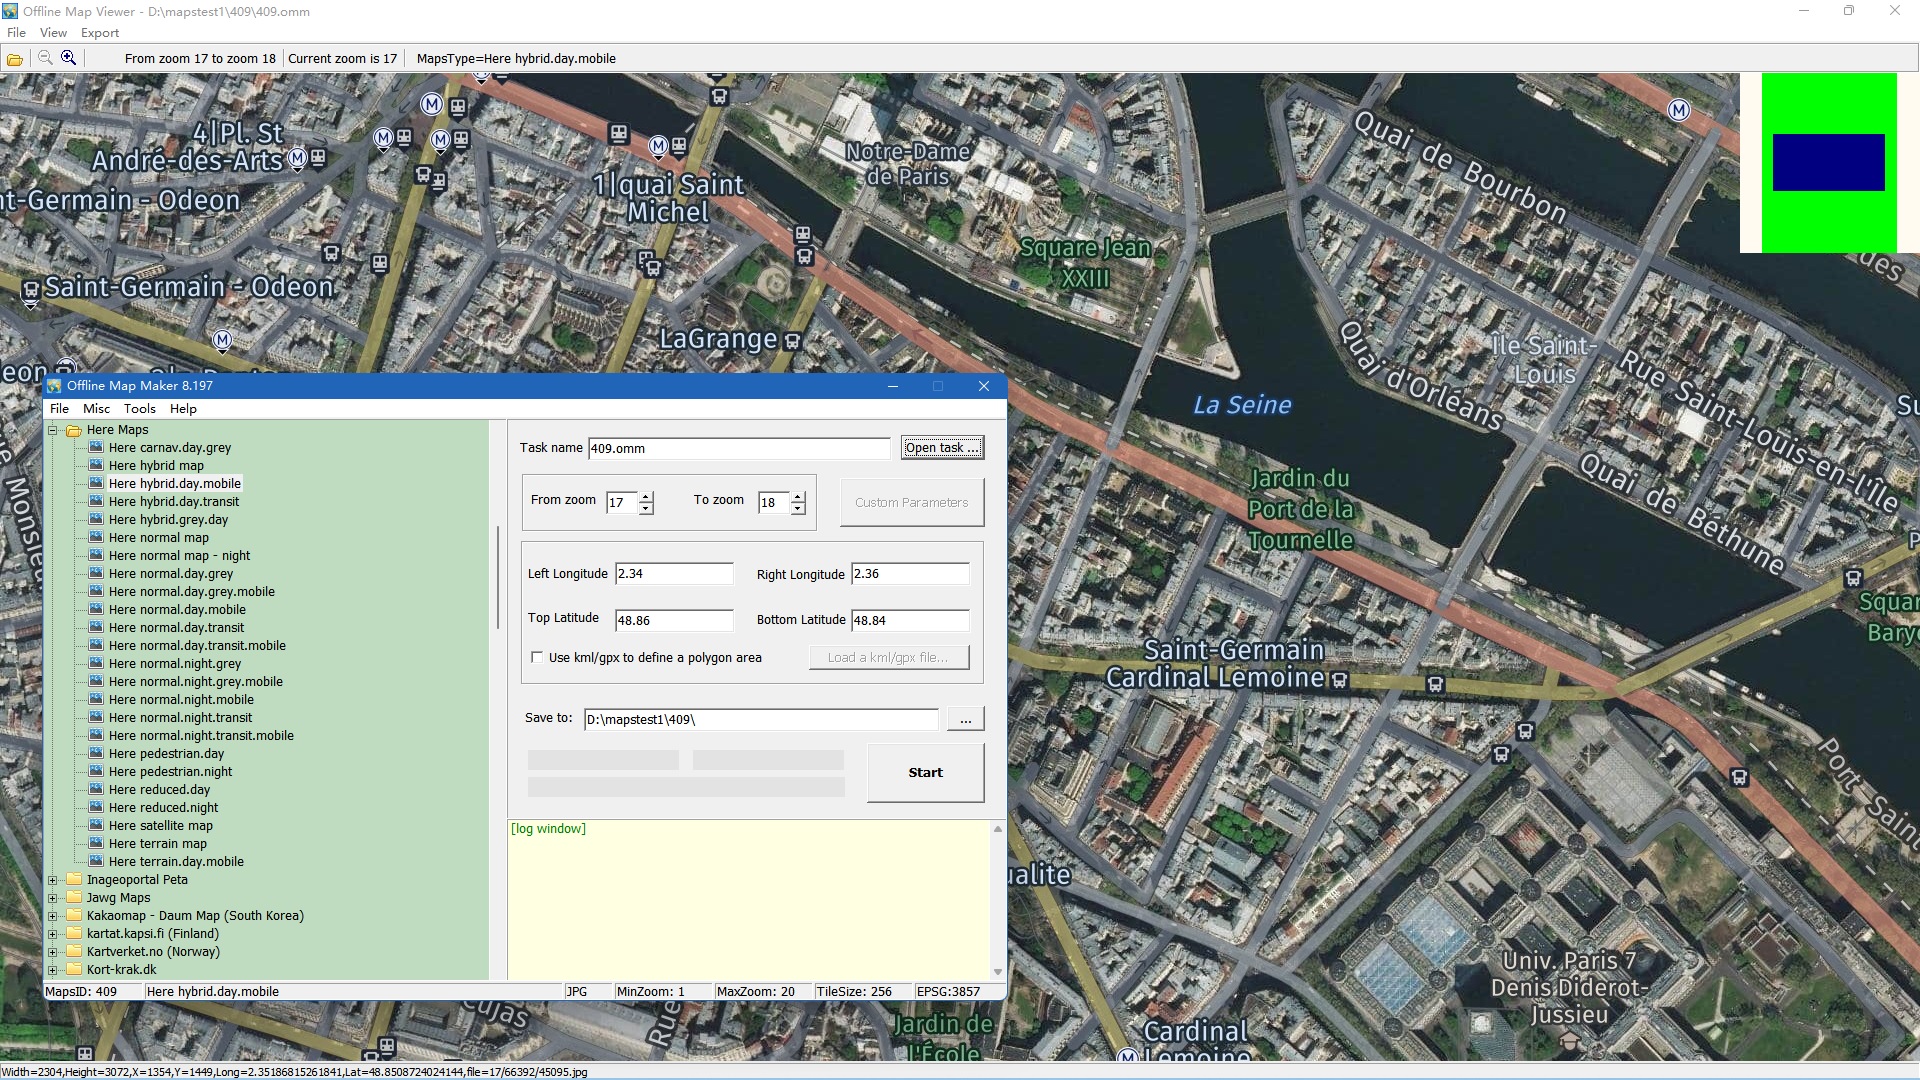The height and width of the screenshot is (1080, 1920).
Task: Select map icon beside Here normal.day.mobile
Action: tap(96, 609)
